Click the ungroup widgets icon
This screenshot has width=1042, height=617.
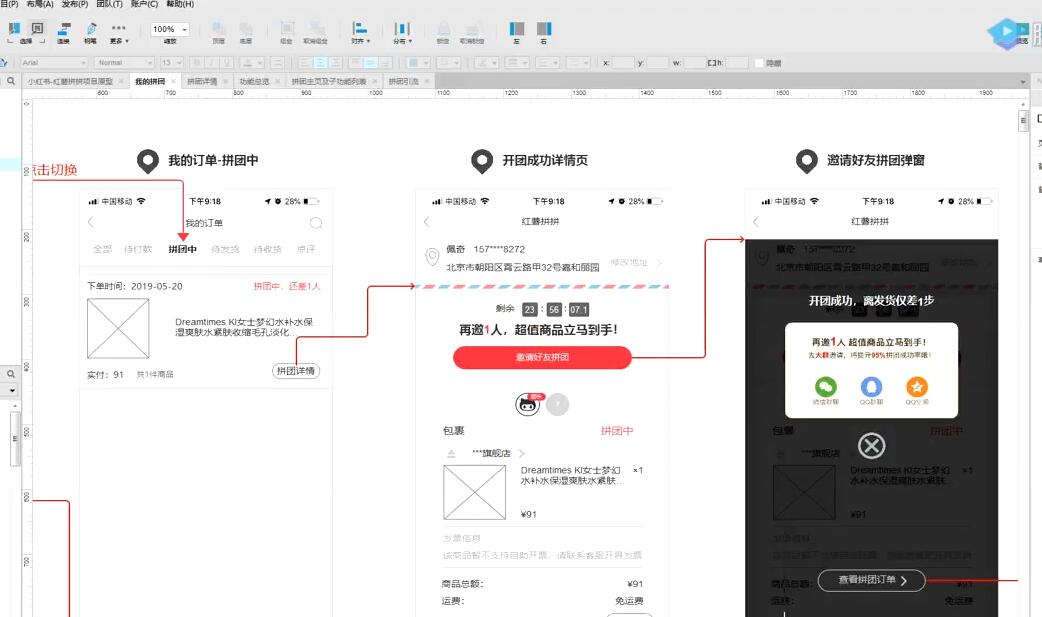(x=317, y=29)
